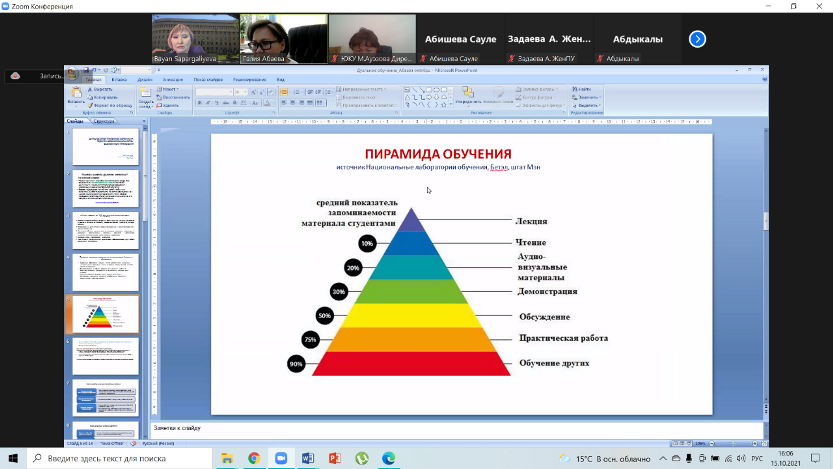
Task: Expand the Заменить (Replace) dropdown
Action: click(x=600, y=97)
